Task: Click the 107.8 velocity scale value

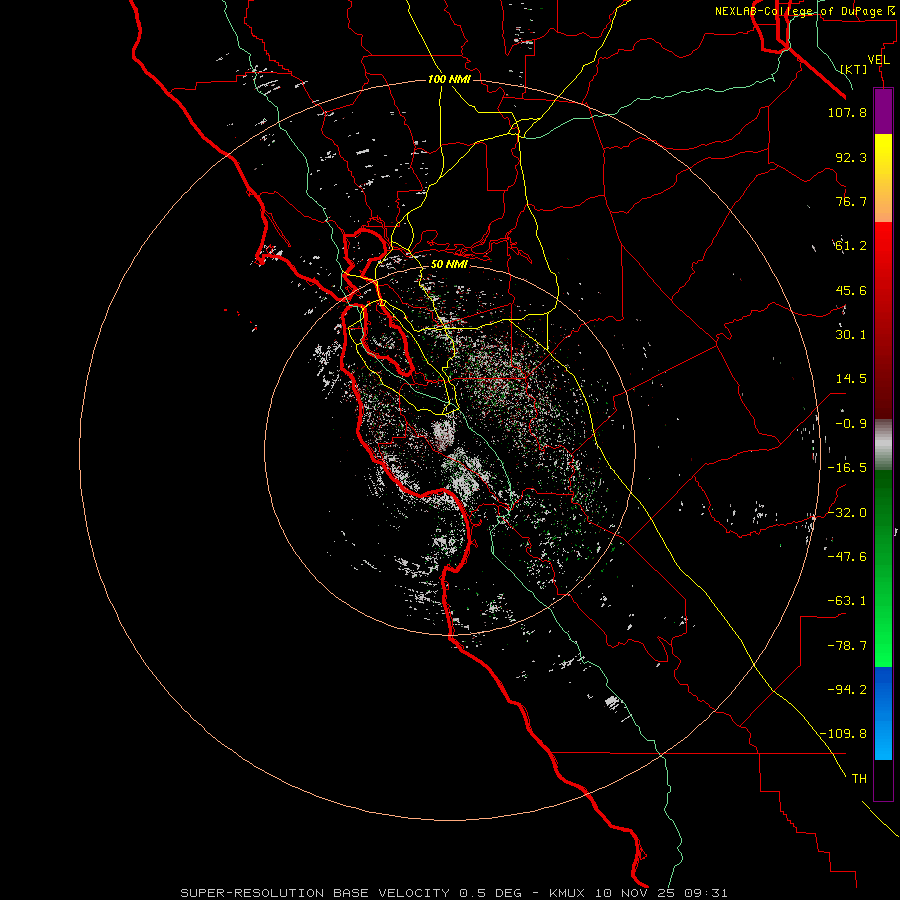Action: (x=847, y=112)
